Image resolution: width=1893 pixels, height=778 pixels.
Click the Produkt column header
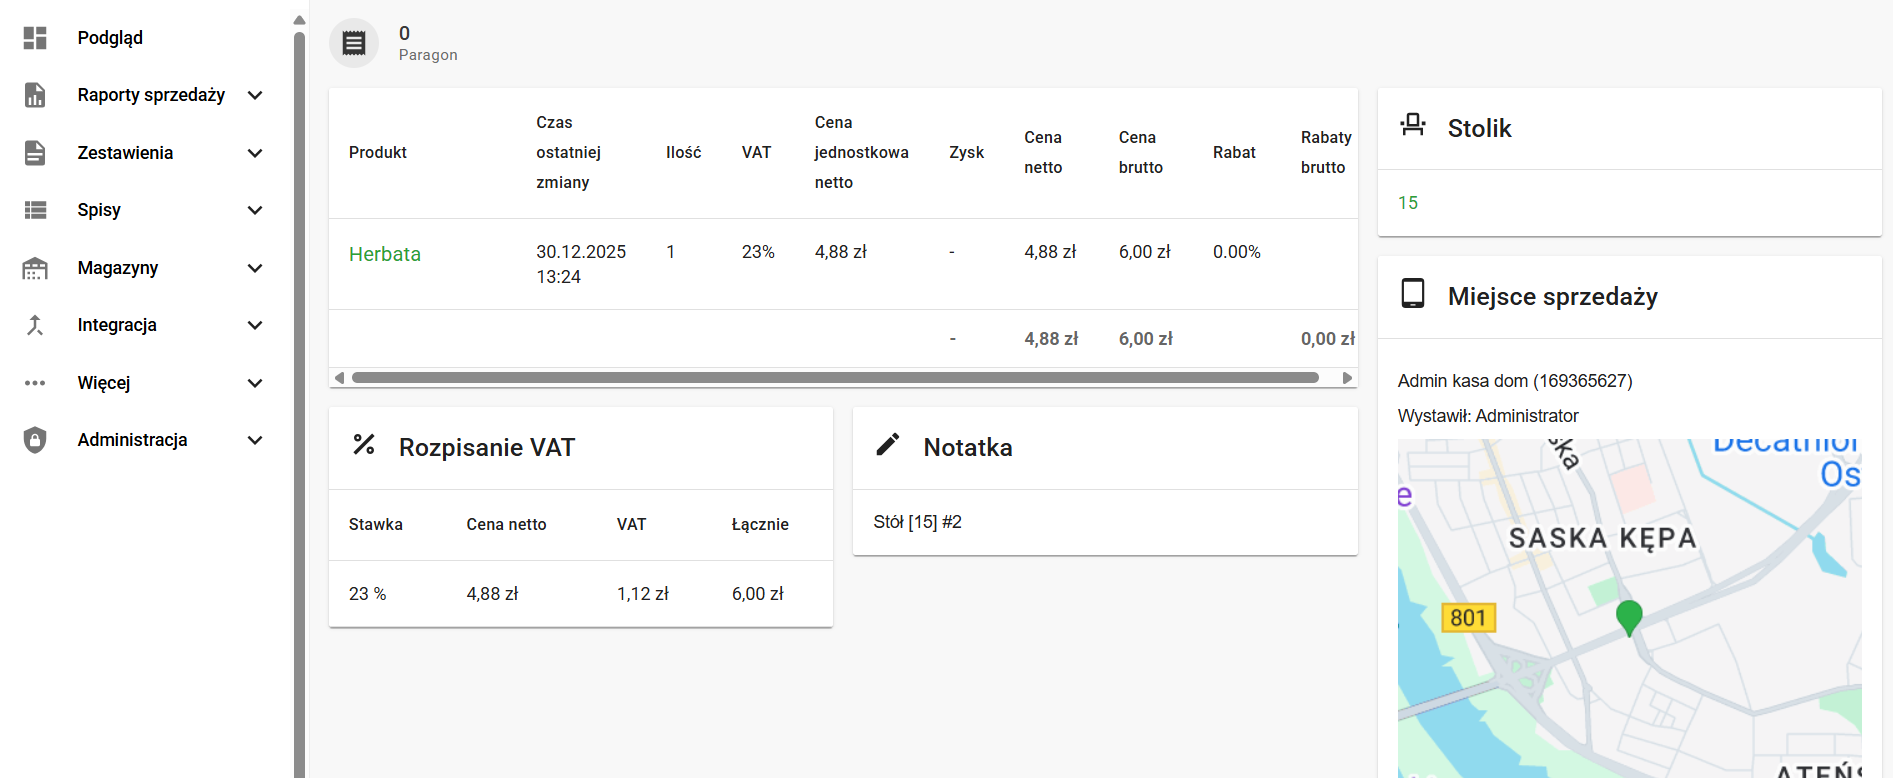[377, 153]
